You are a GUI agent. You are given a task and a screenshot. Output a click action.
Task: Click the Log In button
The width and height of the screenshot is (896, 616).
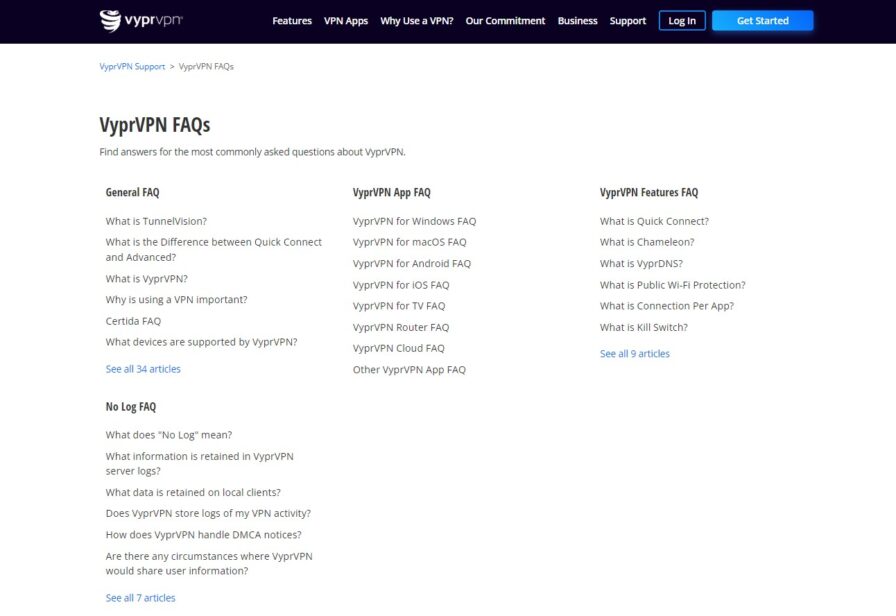[x=682, y=21]
